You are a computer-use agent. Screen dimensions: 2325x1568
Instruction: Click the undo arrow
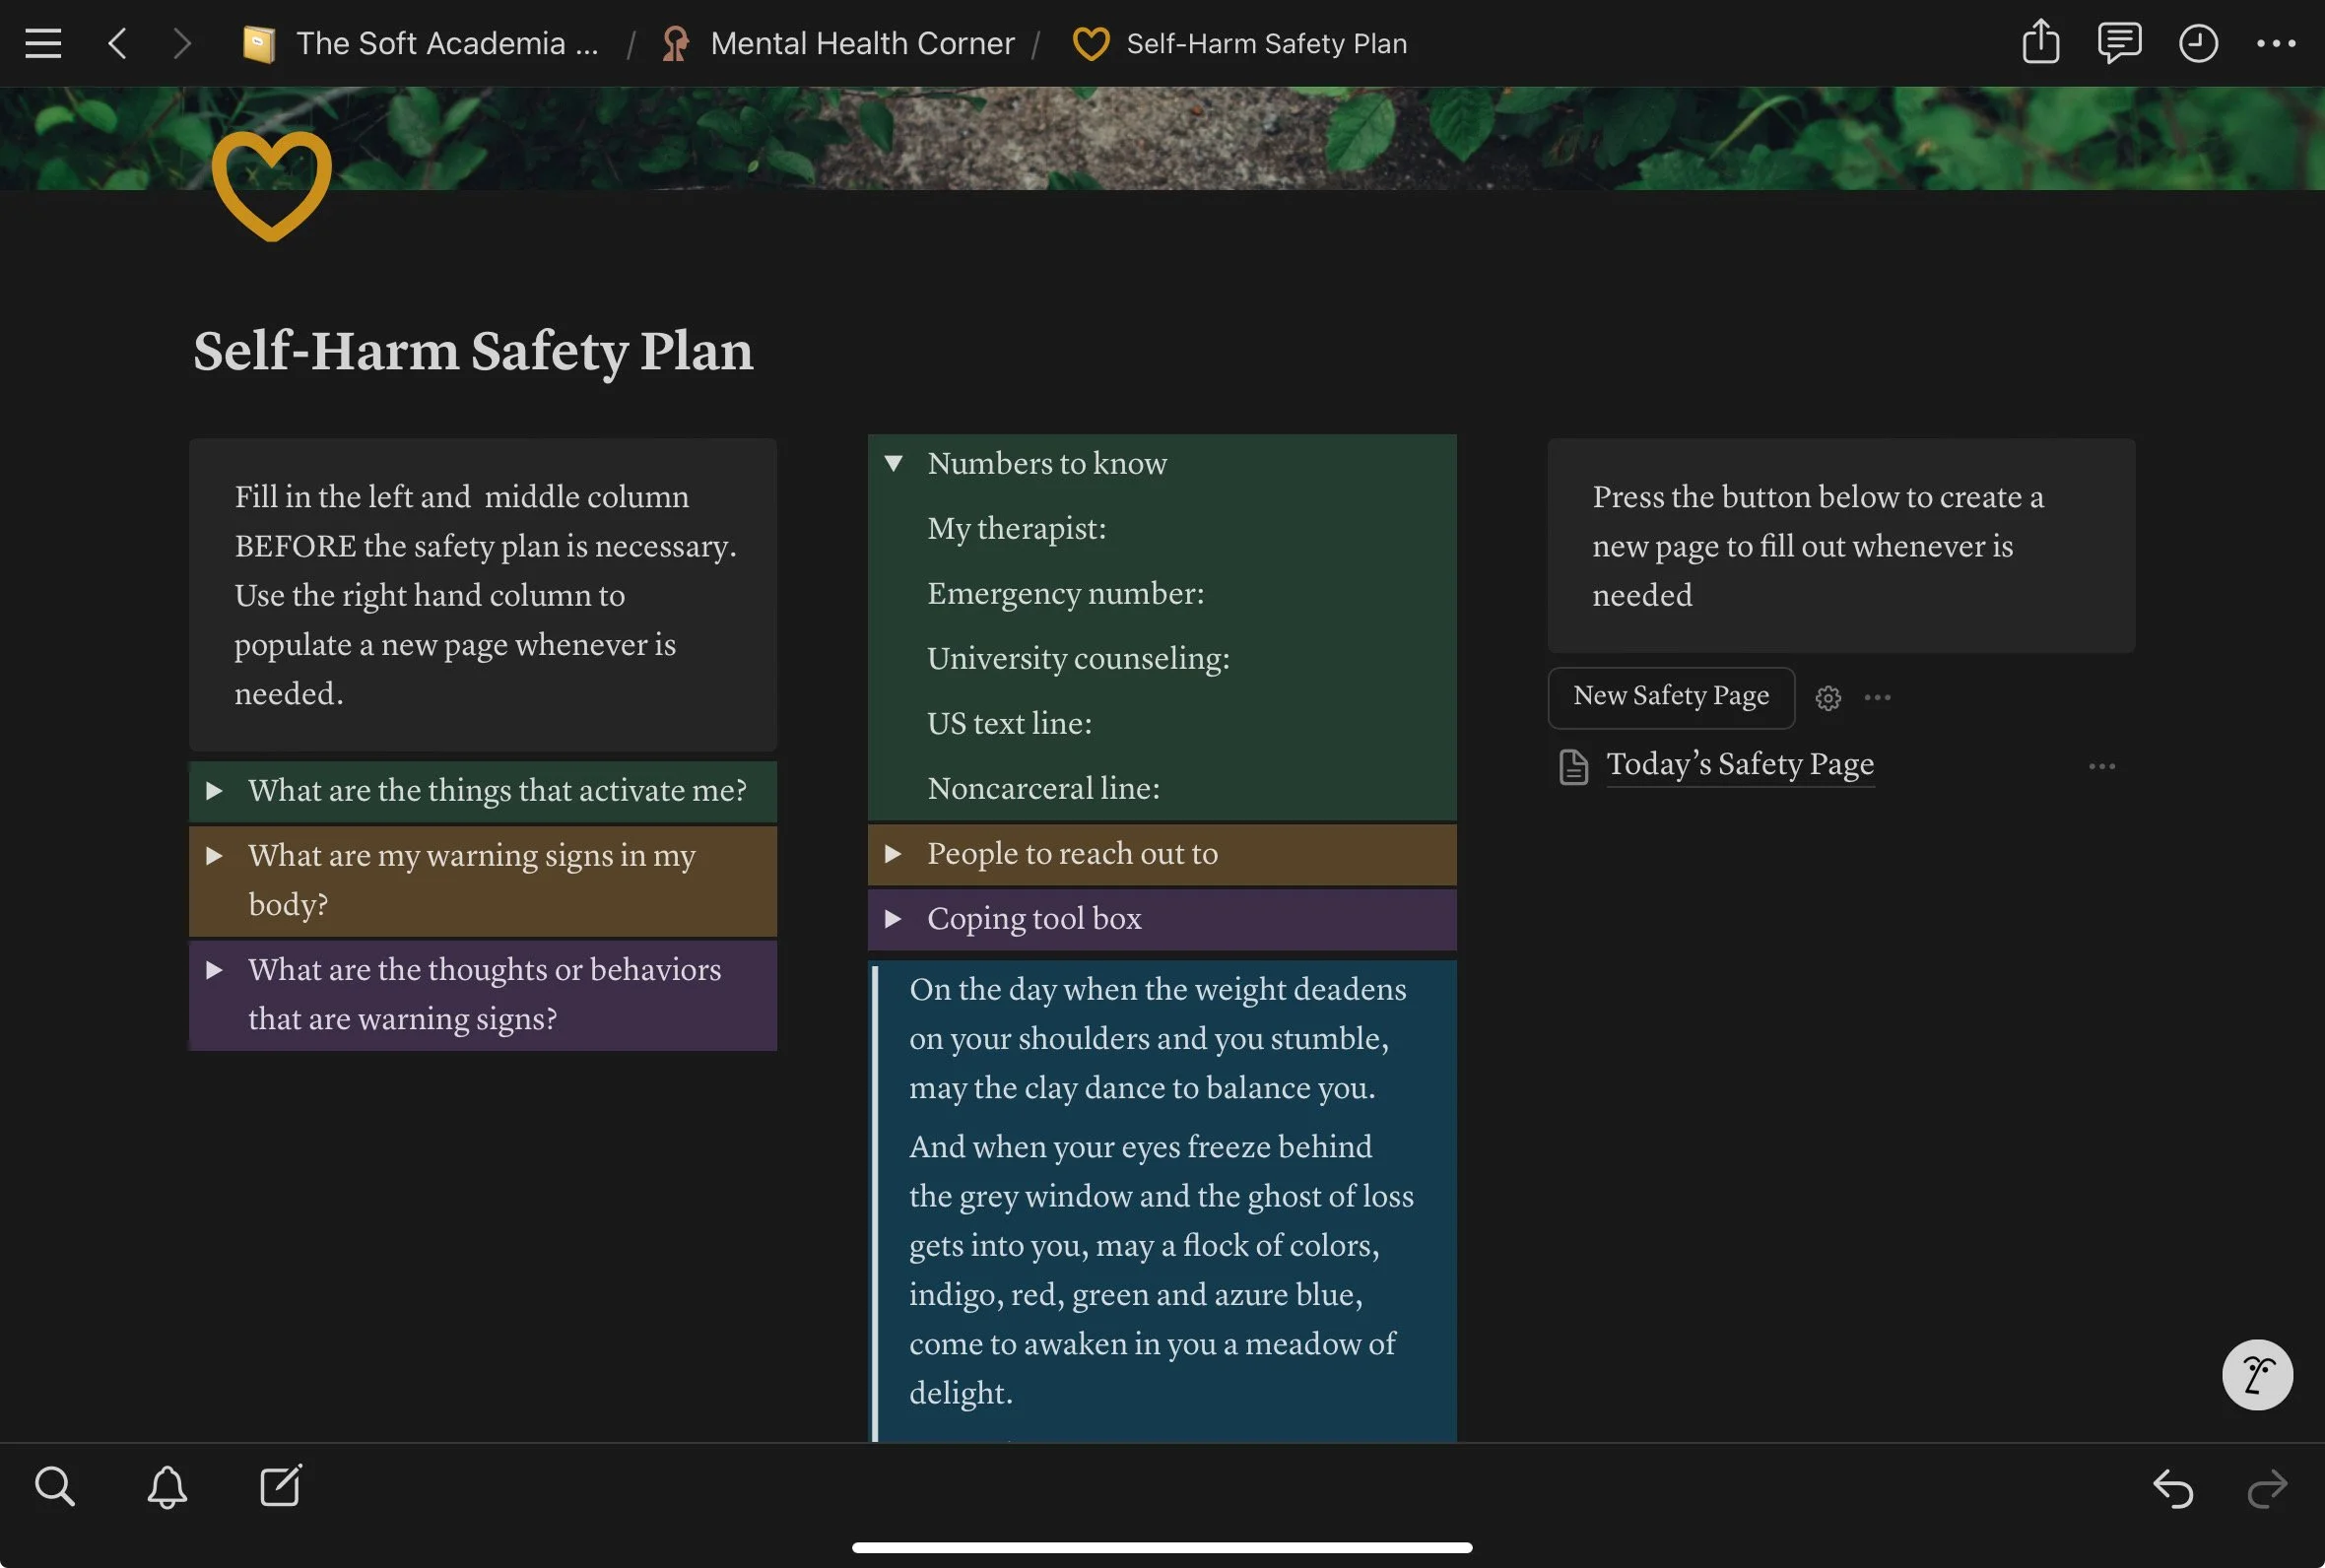[x=2173, y=1488]
